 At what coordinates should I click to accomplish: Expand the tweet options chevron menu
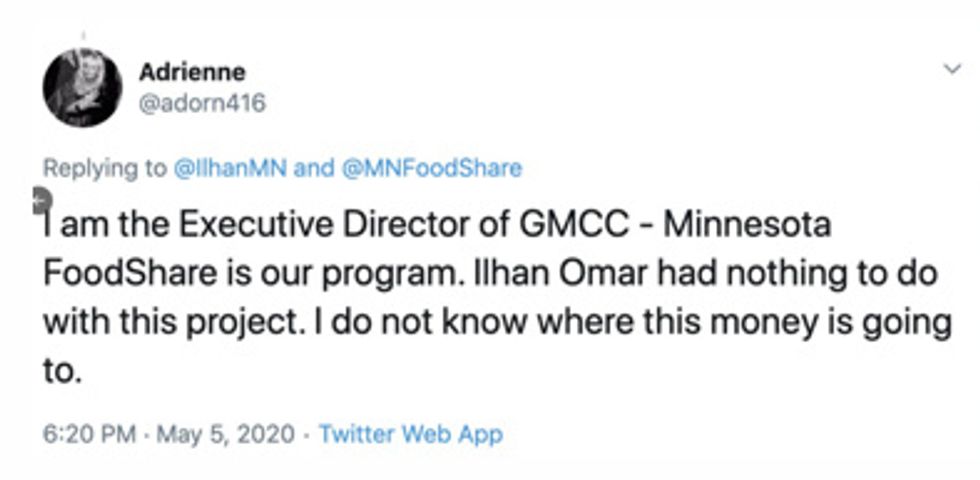[951, 69]
